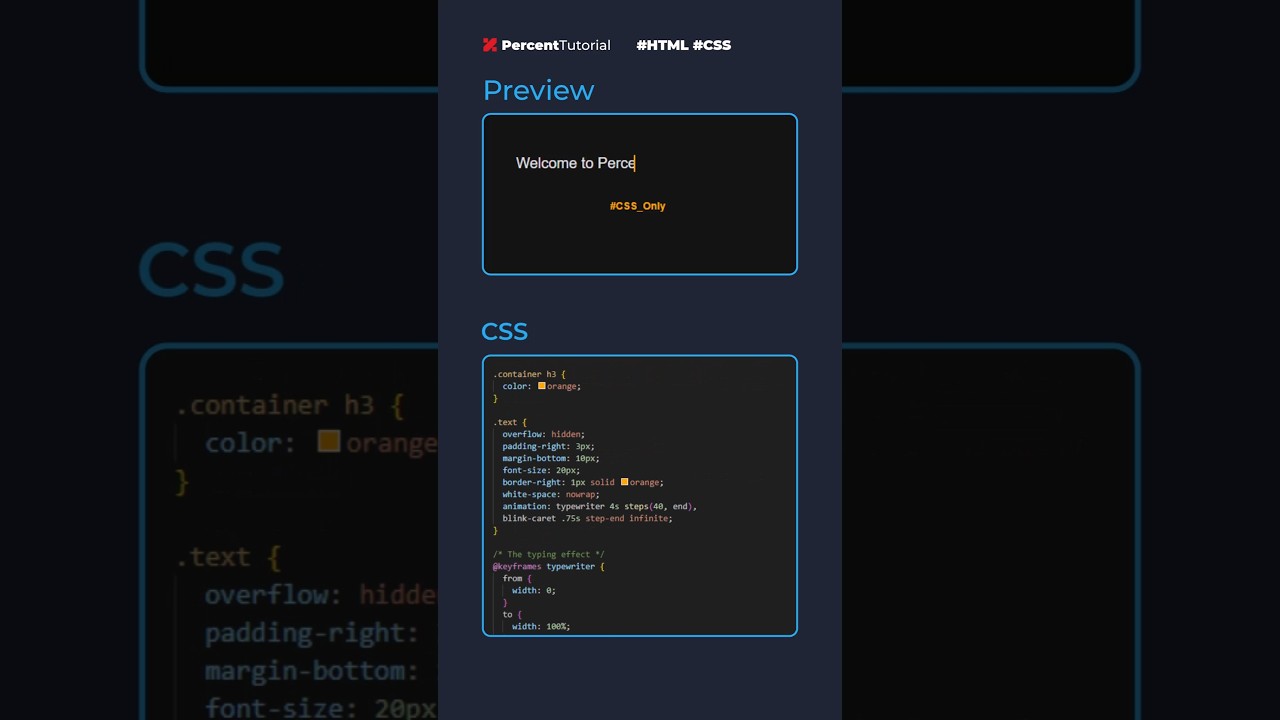Click the 'Welcome to Perce' typing text

[575, 163]
